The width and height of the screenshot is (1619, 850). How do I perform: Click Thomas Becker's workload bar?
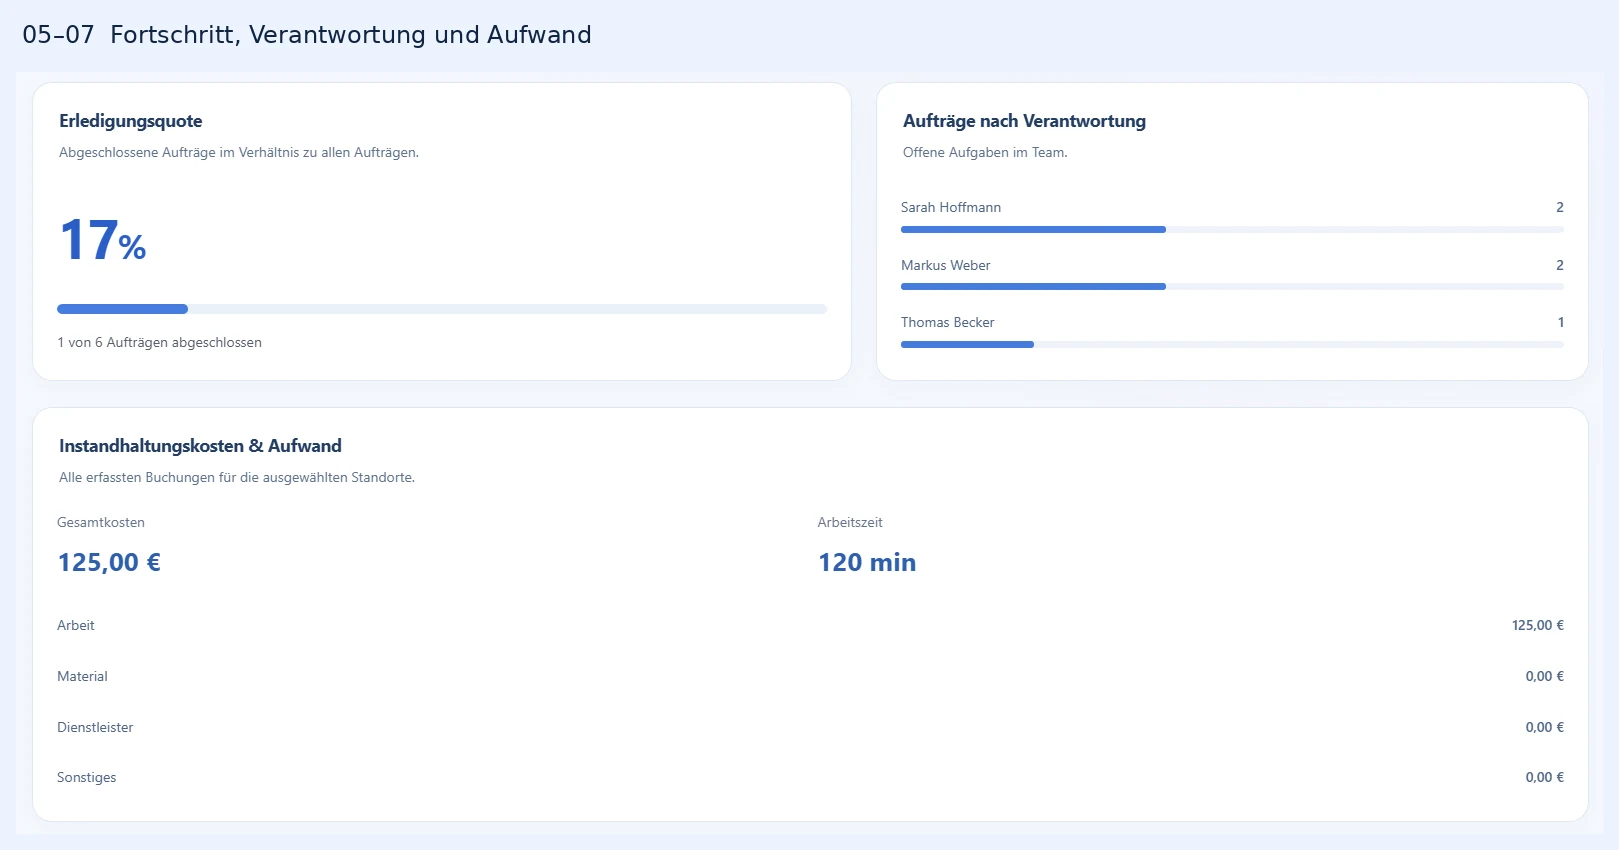[1232, 345]
